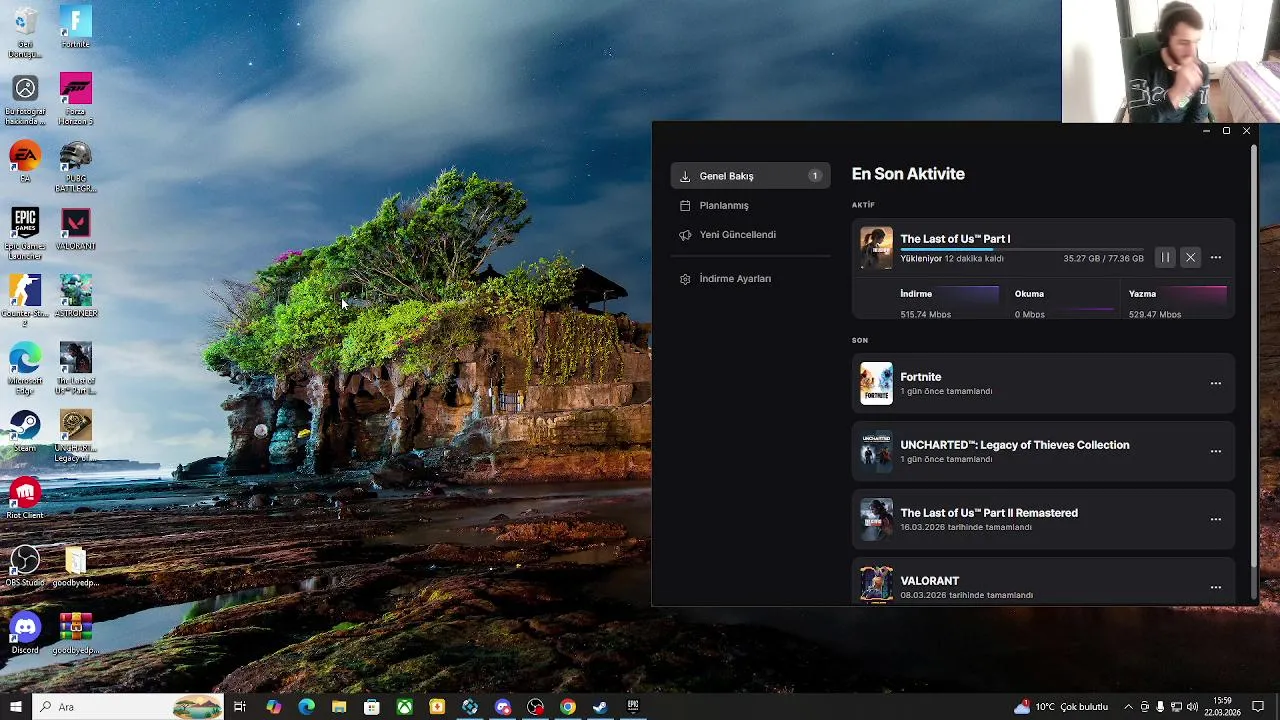Open the clock showing 15:59
The width and height of the screenshot is (1280, 720).
1221,707
